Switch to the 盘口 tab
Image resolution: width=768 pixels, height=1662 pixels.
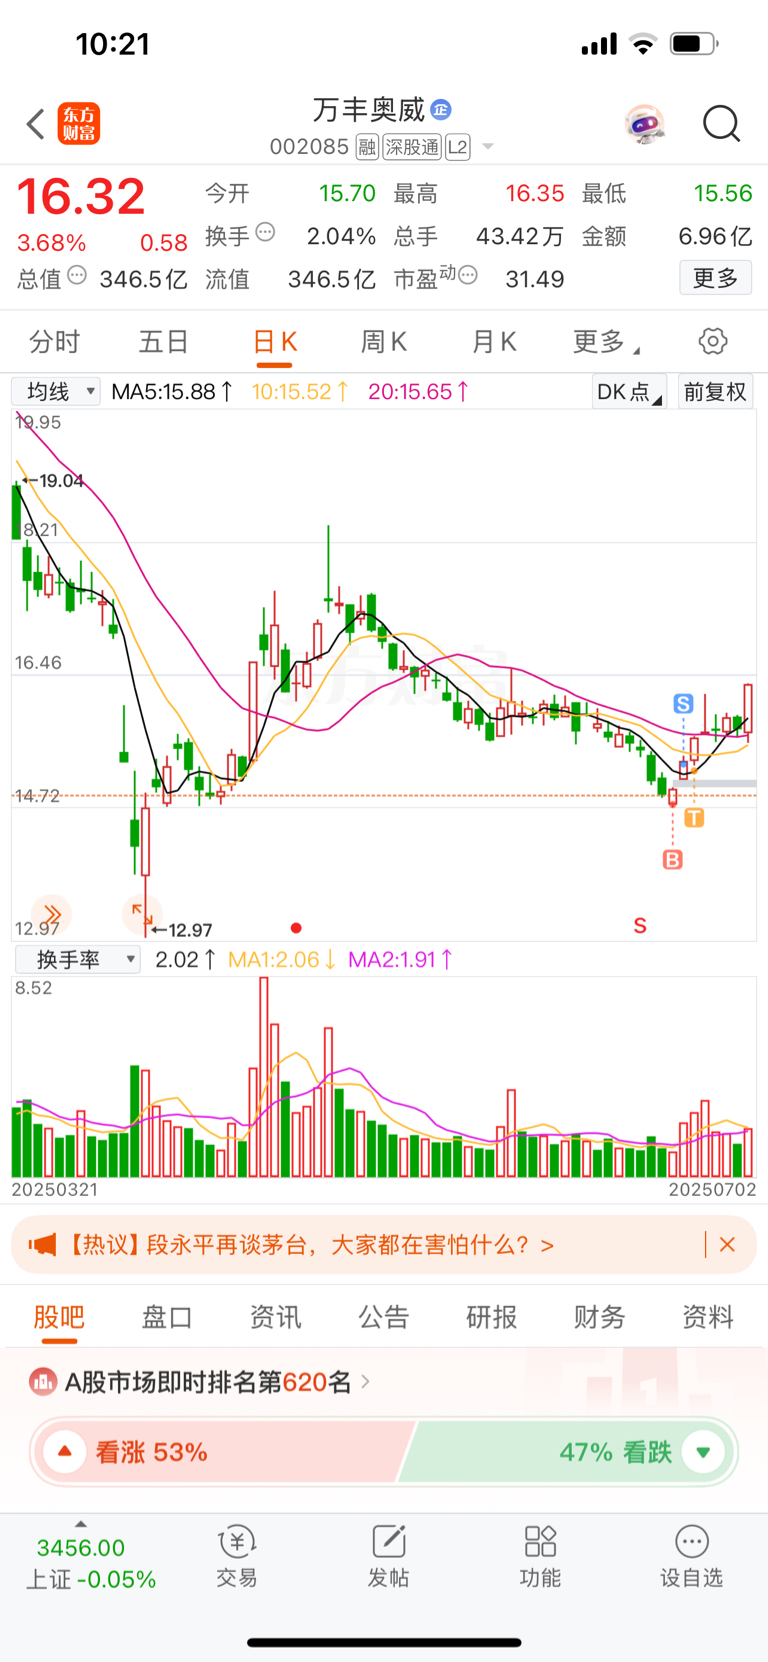click(x=167, y=1317)
